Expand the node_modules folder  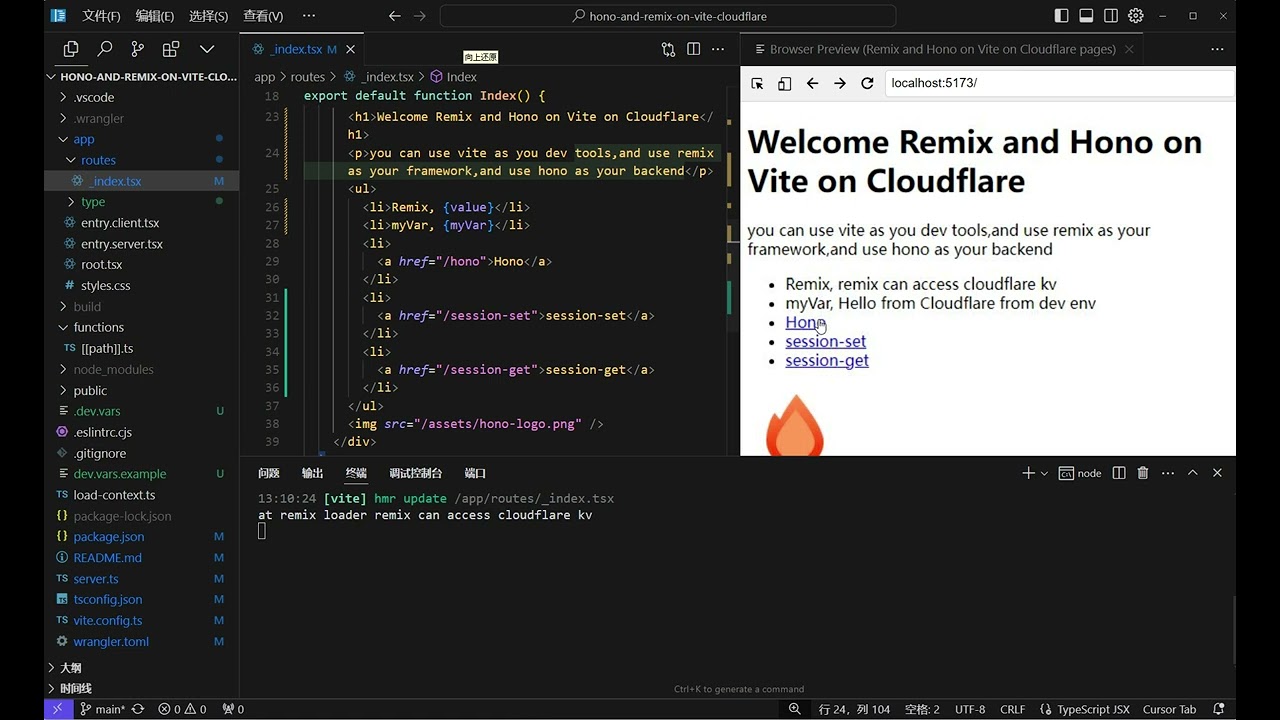(x=64, y=369)
